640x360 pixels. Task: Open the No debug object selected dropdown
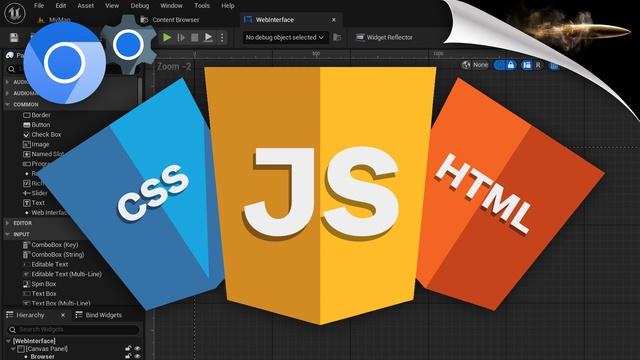(284, 38)
